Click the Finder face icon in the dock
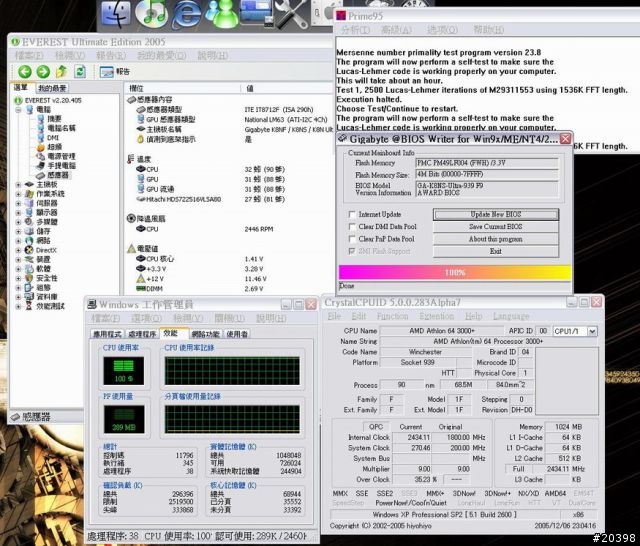 [x=116, y=14]
